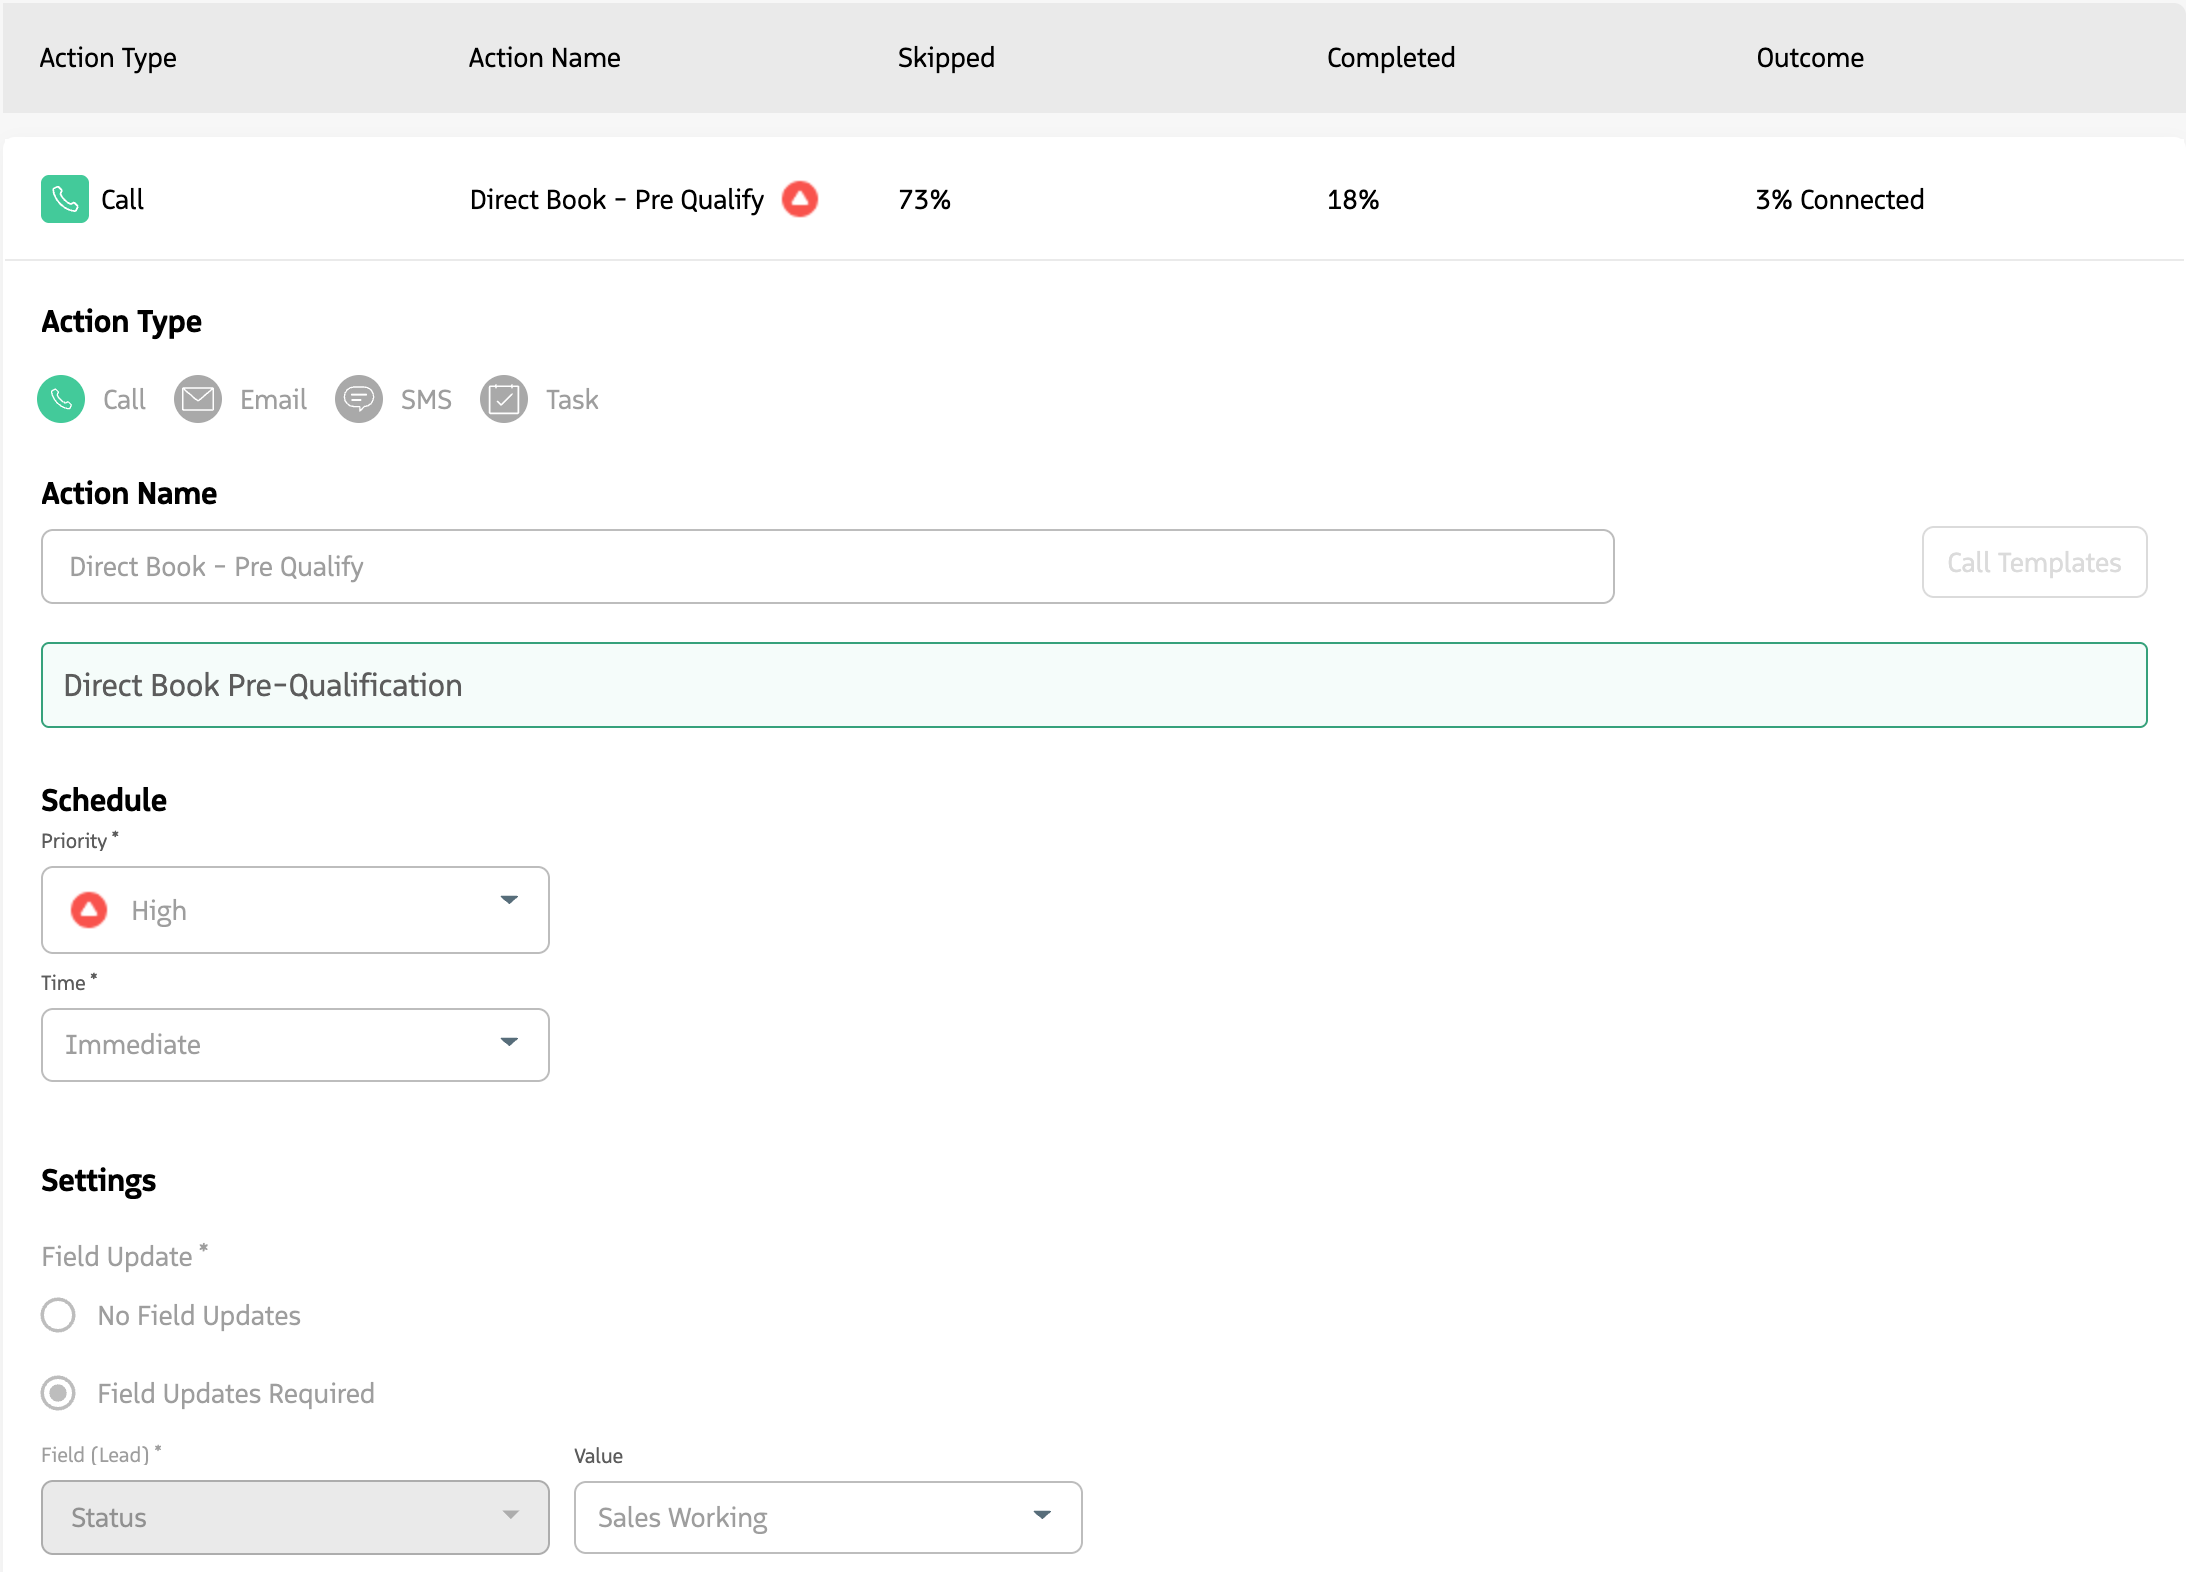Click the green phone icon next to Call row
The height and width of the screenshot is (1572, 2186).
64,199
